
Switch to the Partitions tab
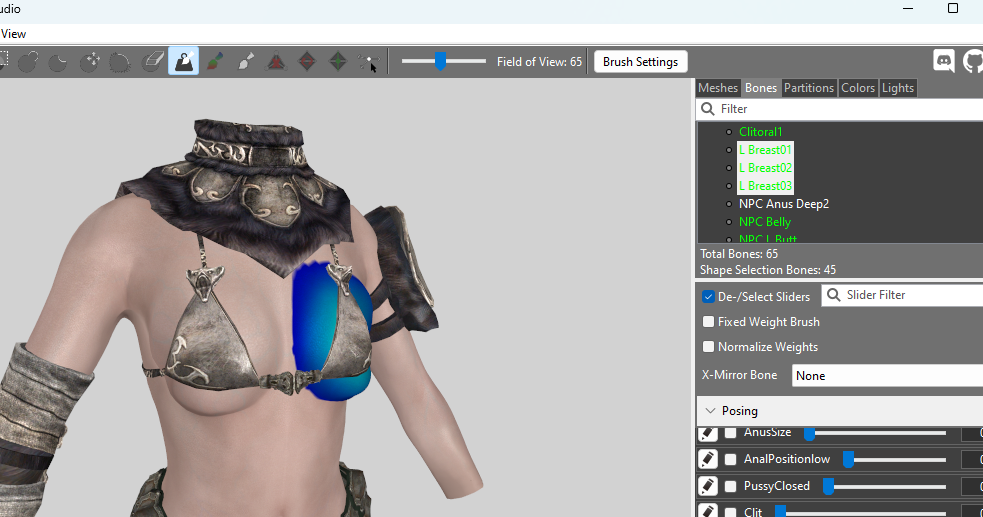[809, 88]
